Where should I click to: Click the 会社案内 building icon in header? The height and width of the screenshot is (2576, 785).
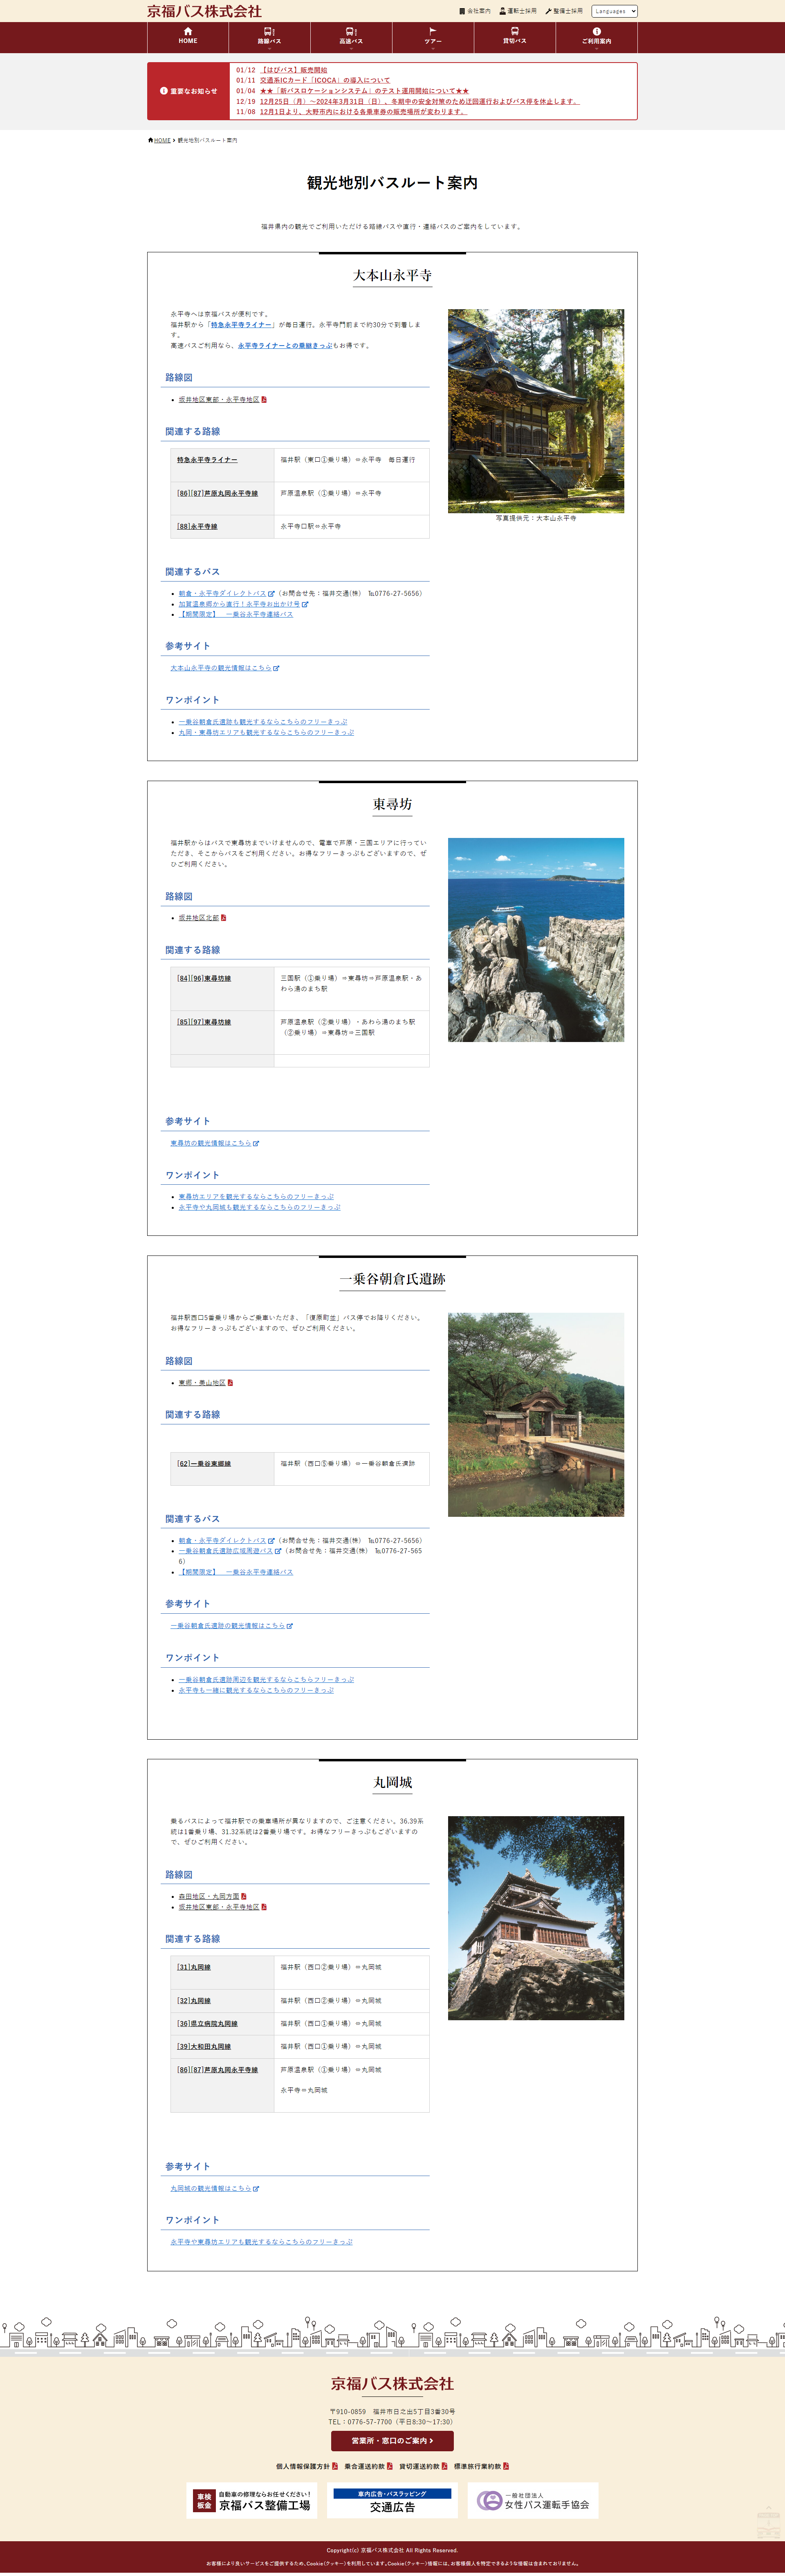click(x=462, y=11)
